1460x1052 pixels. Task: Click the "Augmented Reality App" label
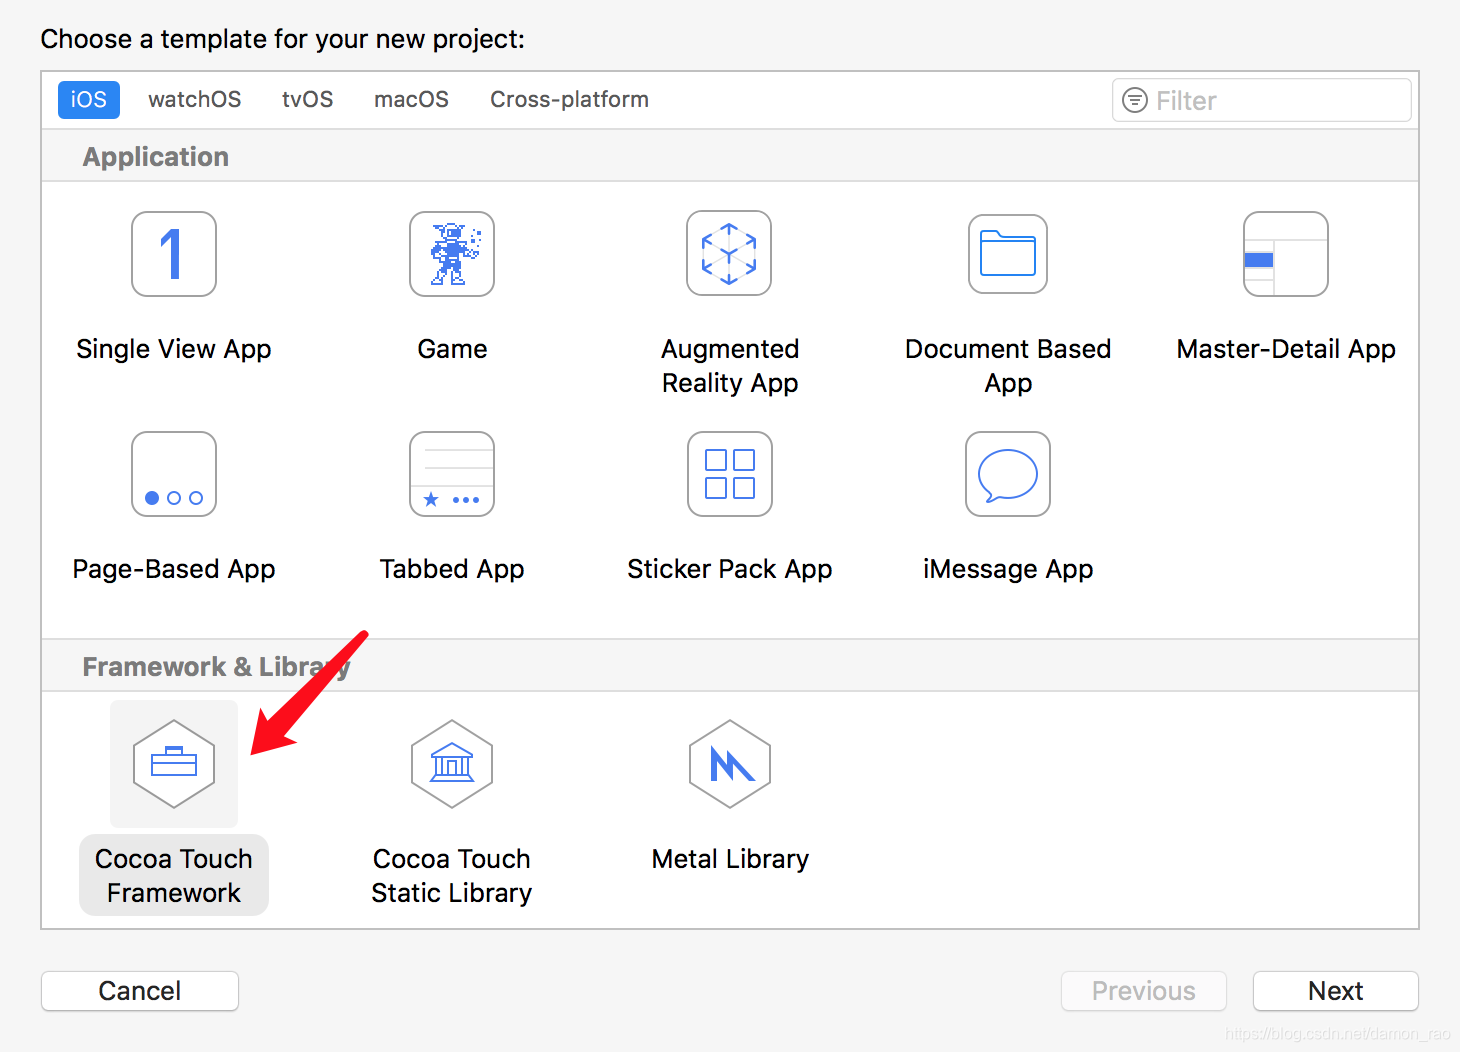(x=730, y=366)
